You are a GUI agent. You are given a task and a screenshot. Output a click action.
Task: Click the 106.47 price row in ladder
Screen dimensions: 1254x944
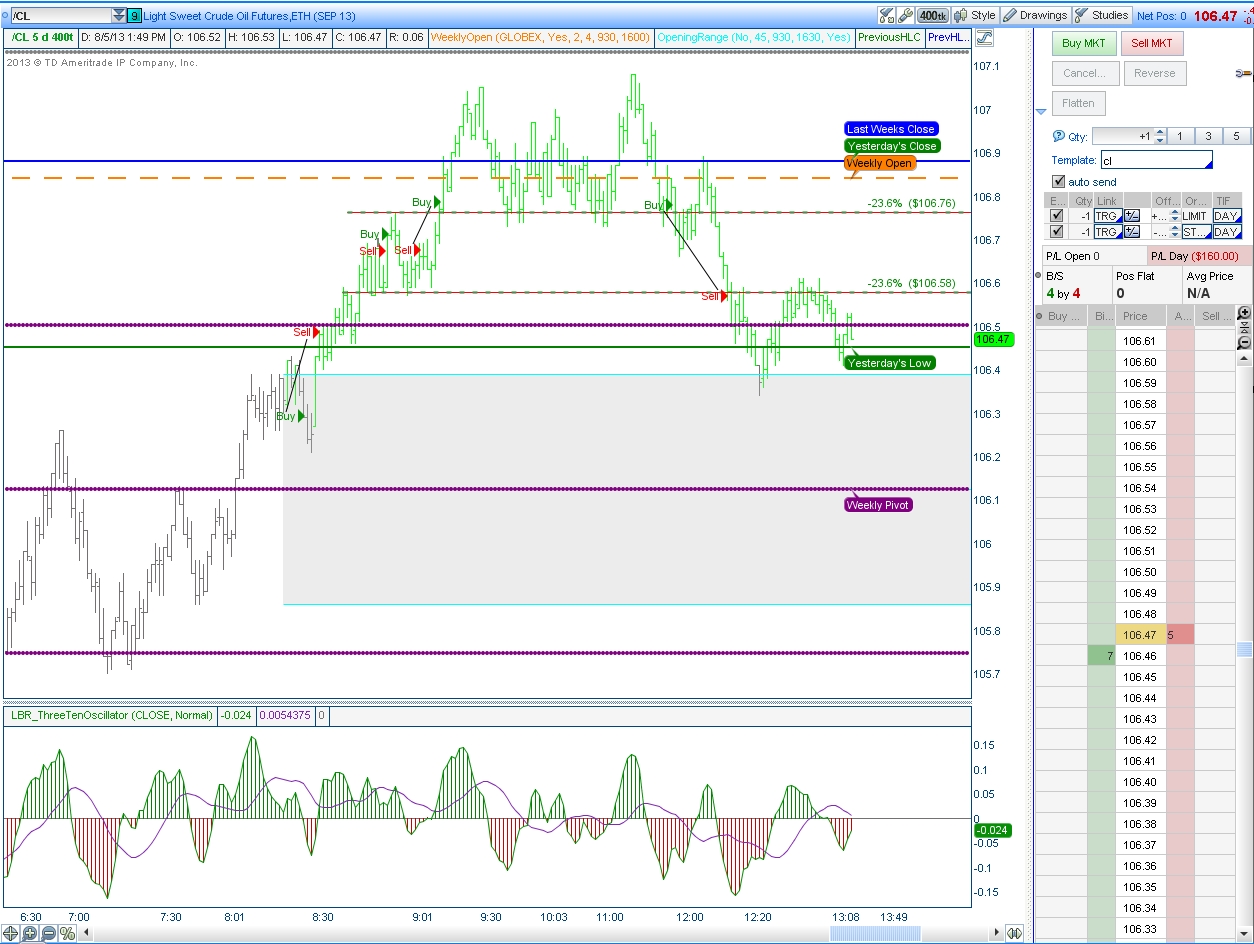[1140, 635]
